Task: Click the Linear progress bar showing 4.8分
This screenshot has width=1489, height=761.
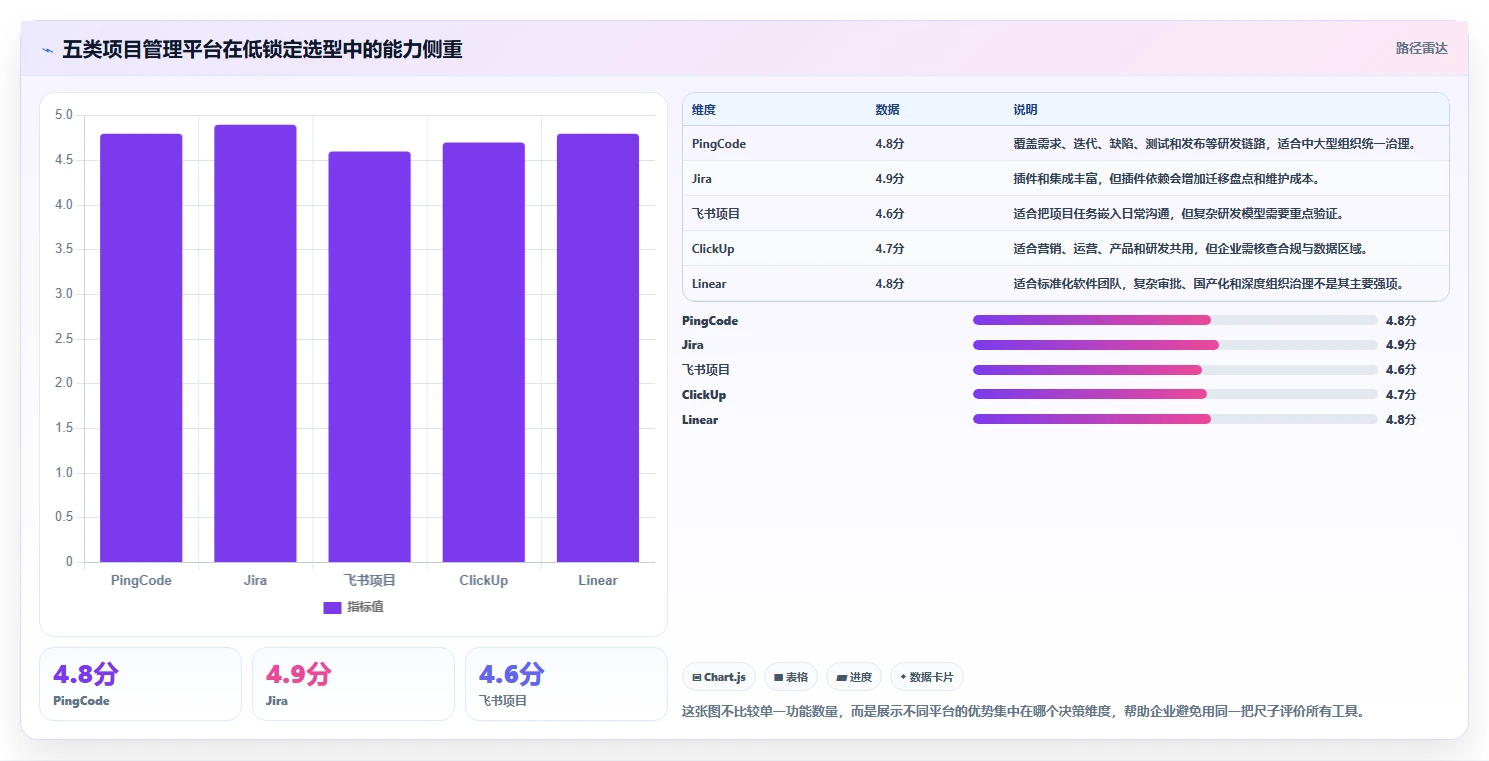Action: tap(1175, 419)
